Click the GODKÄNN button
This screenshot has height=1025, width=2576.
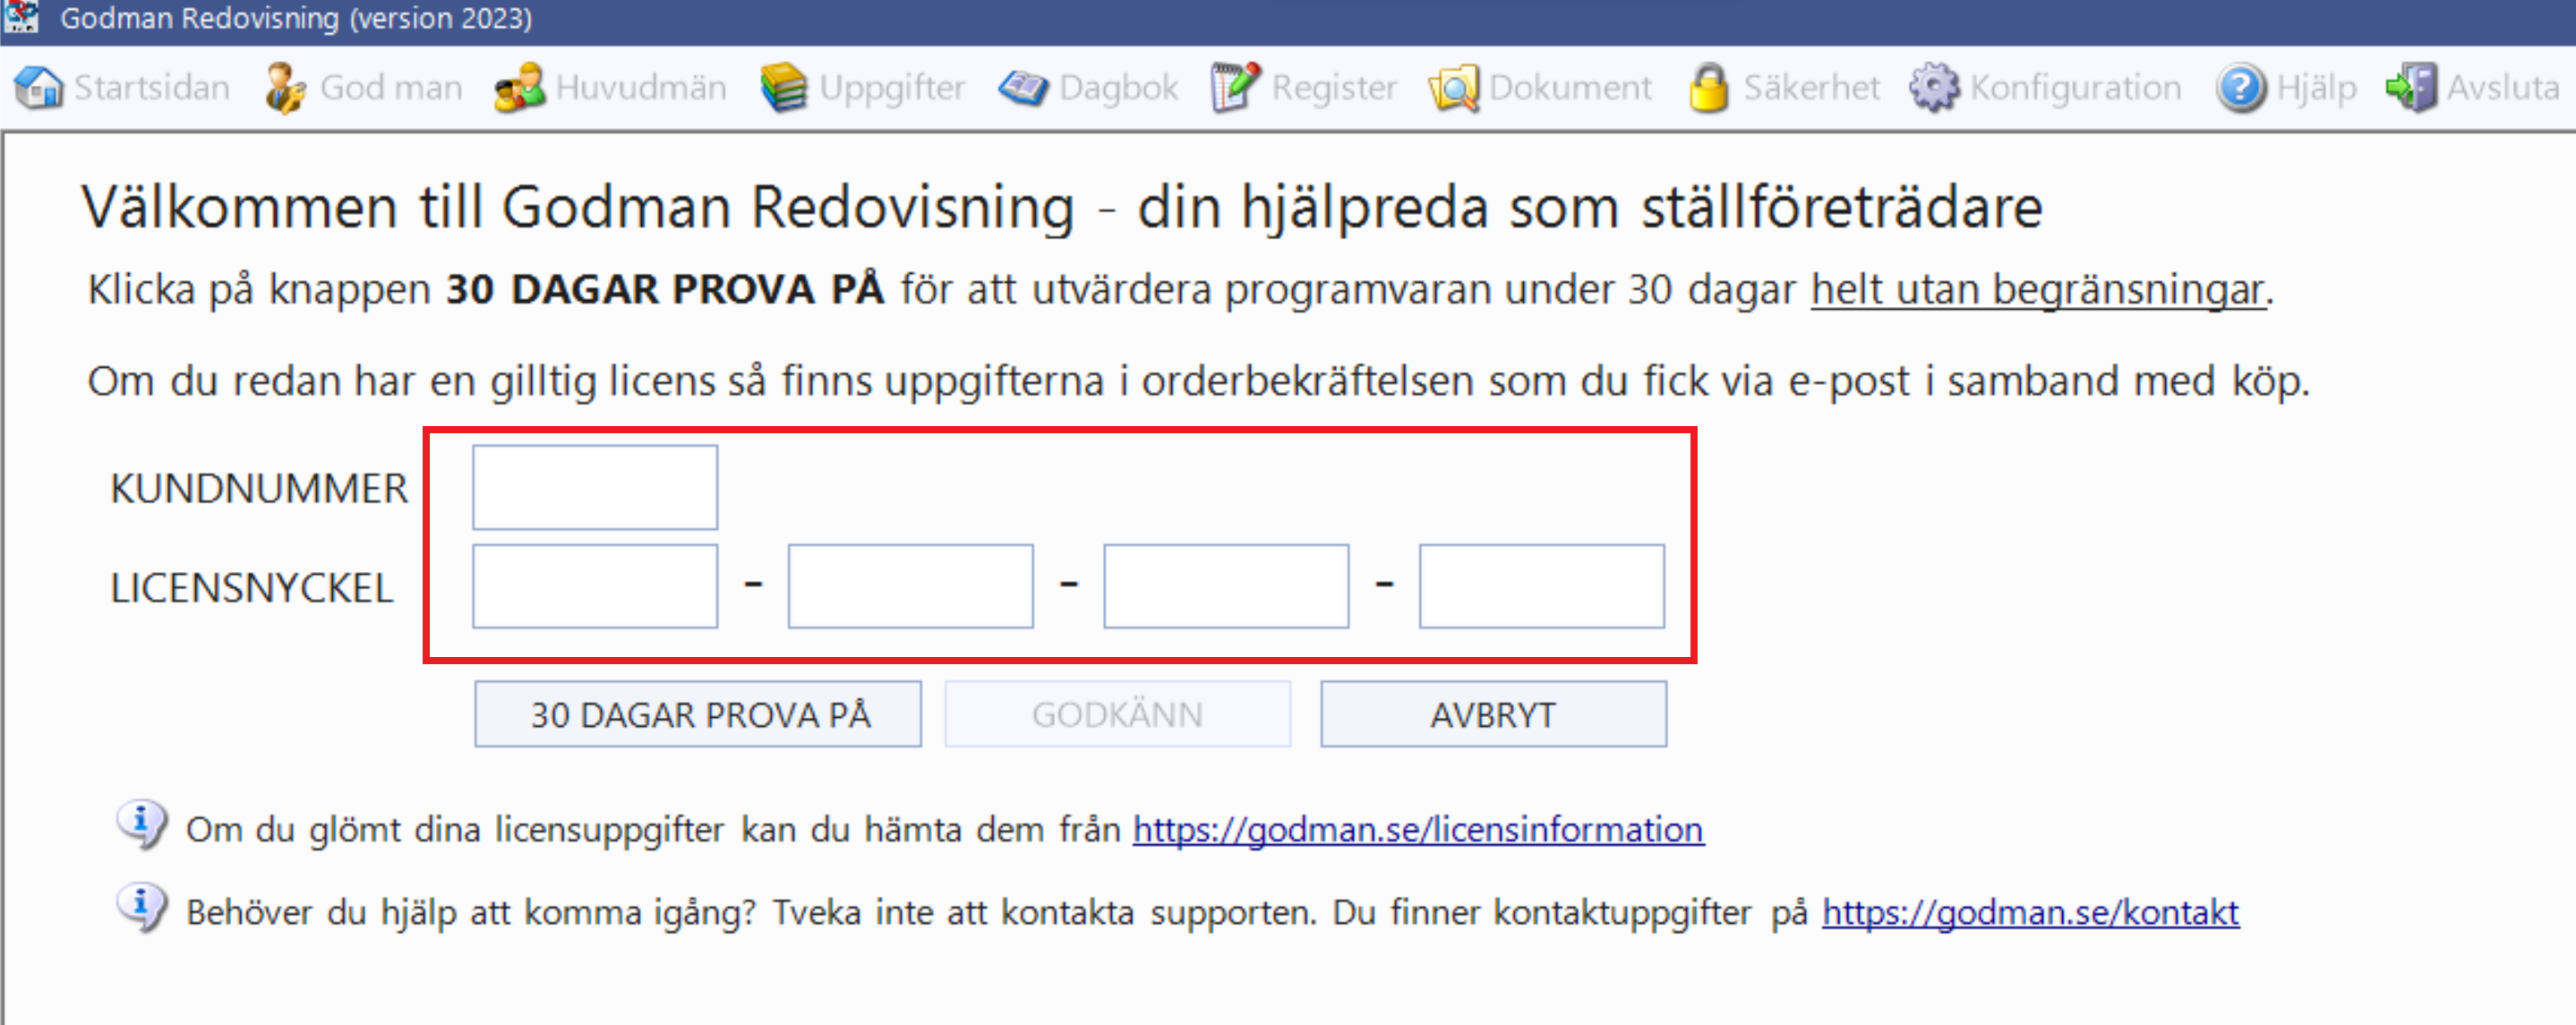click(1117, 714)
